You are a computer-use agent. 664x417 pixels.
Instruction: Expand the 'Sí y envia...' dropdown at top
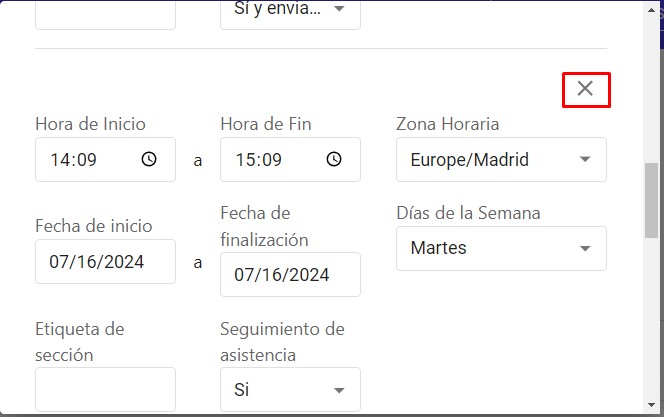pos(290,14)
